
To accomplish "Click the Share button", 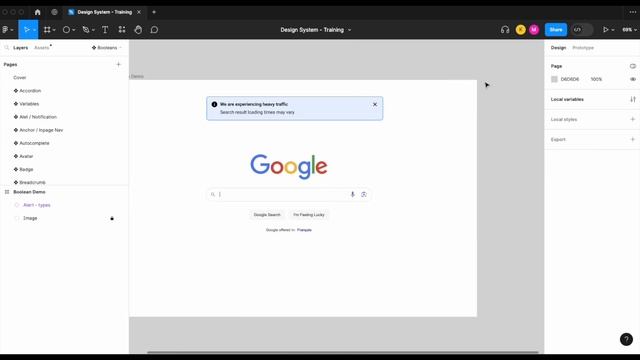I will 556,30.
